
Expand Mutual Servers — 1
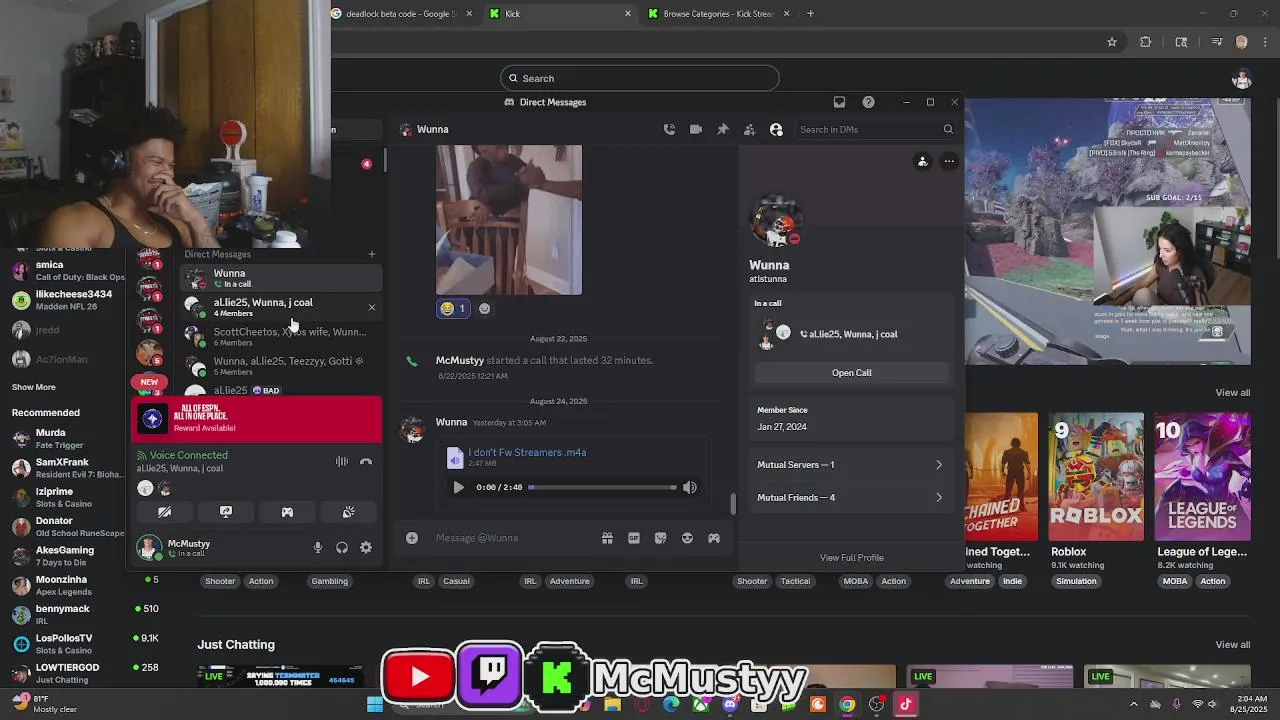coord(850,465)
